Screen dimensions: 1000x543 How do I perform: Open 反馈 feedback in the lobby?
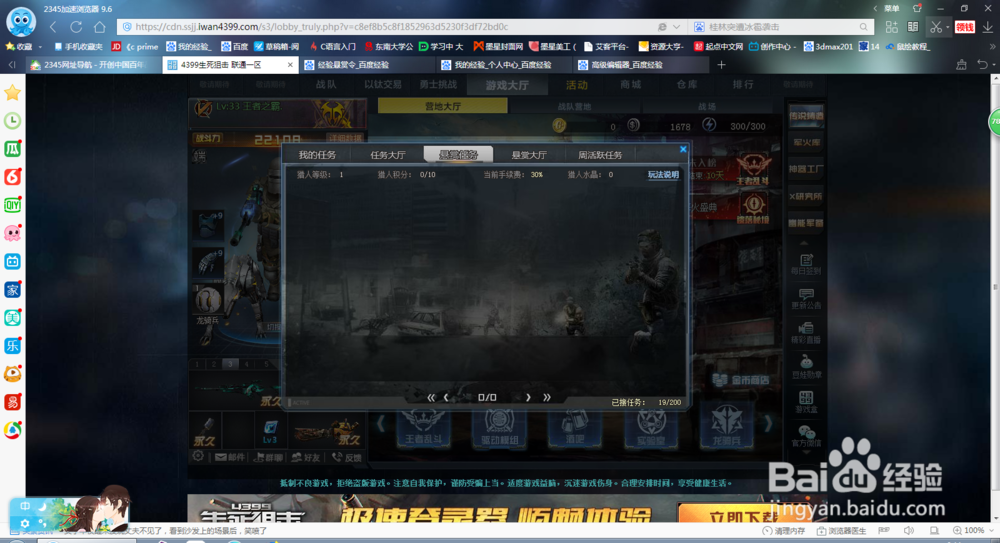coord(347,457)
